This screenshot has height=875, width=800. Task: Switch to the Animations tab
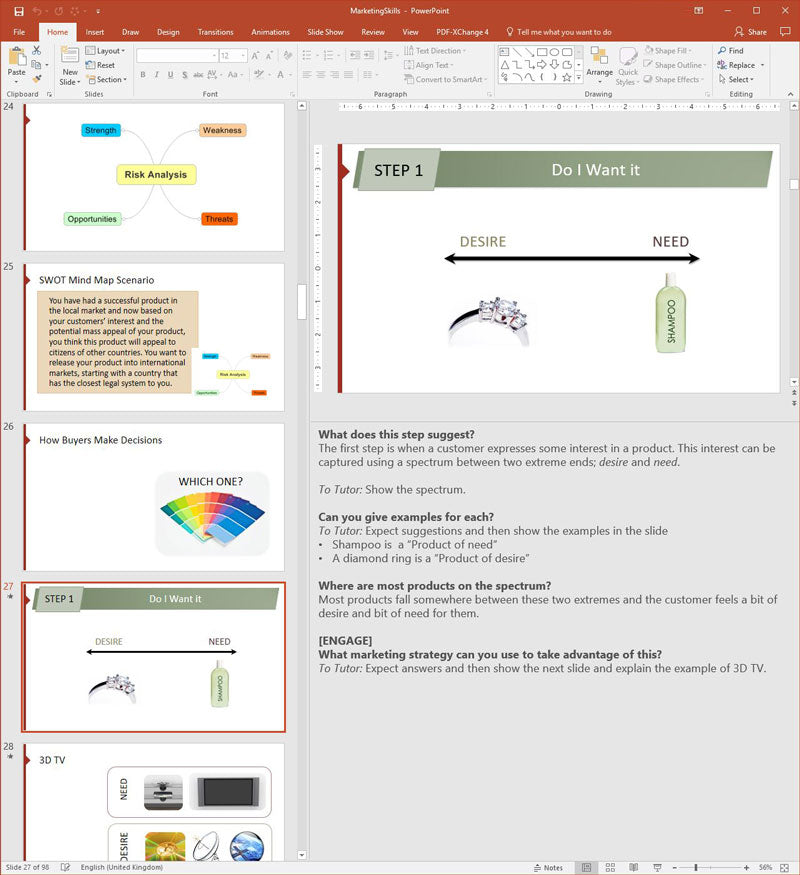270,32
